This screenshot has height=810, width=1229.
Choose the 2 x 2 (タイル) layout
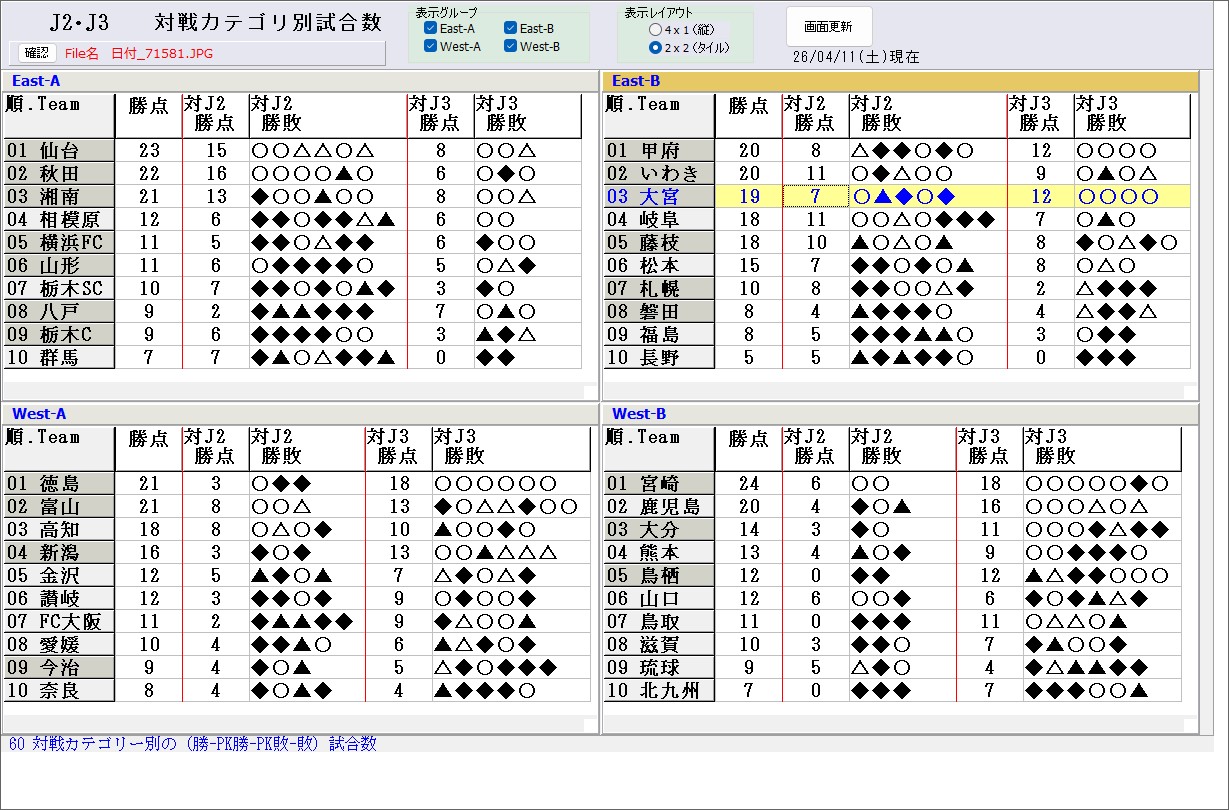[x=655, y=47]
